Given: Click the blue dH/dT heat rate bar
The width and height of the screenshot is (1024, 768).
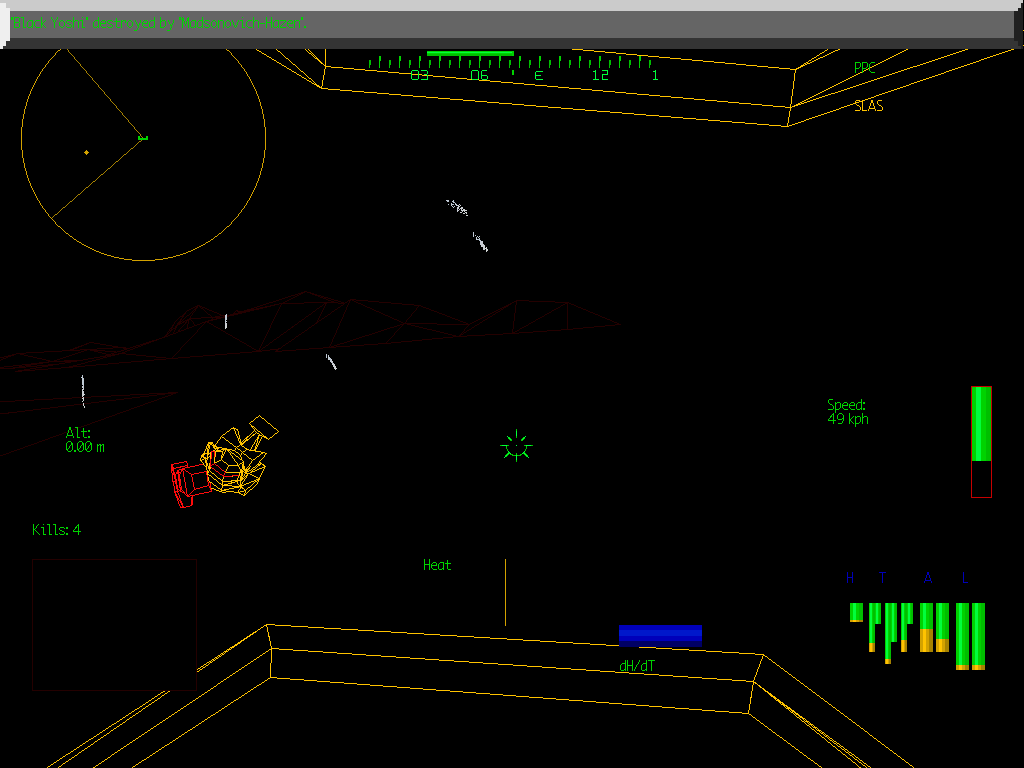Looking at the screenshot, I should point(660,635).
